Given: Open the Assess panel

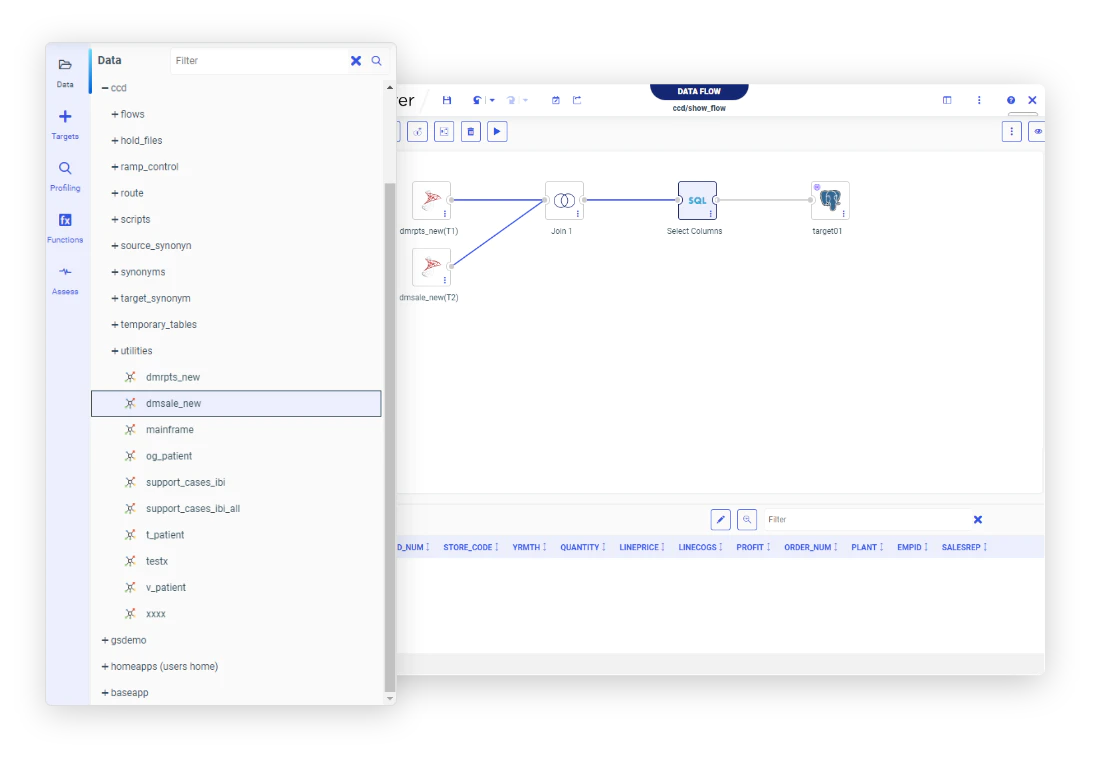Looking at the screenshot, I should (x=65, y=280).
